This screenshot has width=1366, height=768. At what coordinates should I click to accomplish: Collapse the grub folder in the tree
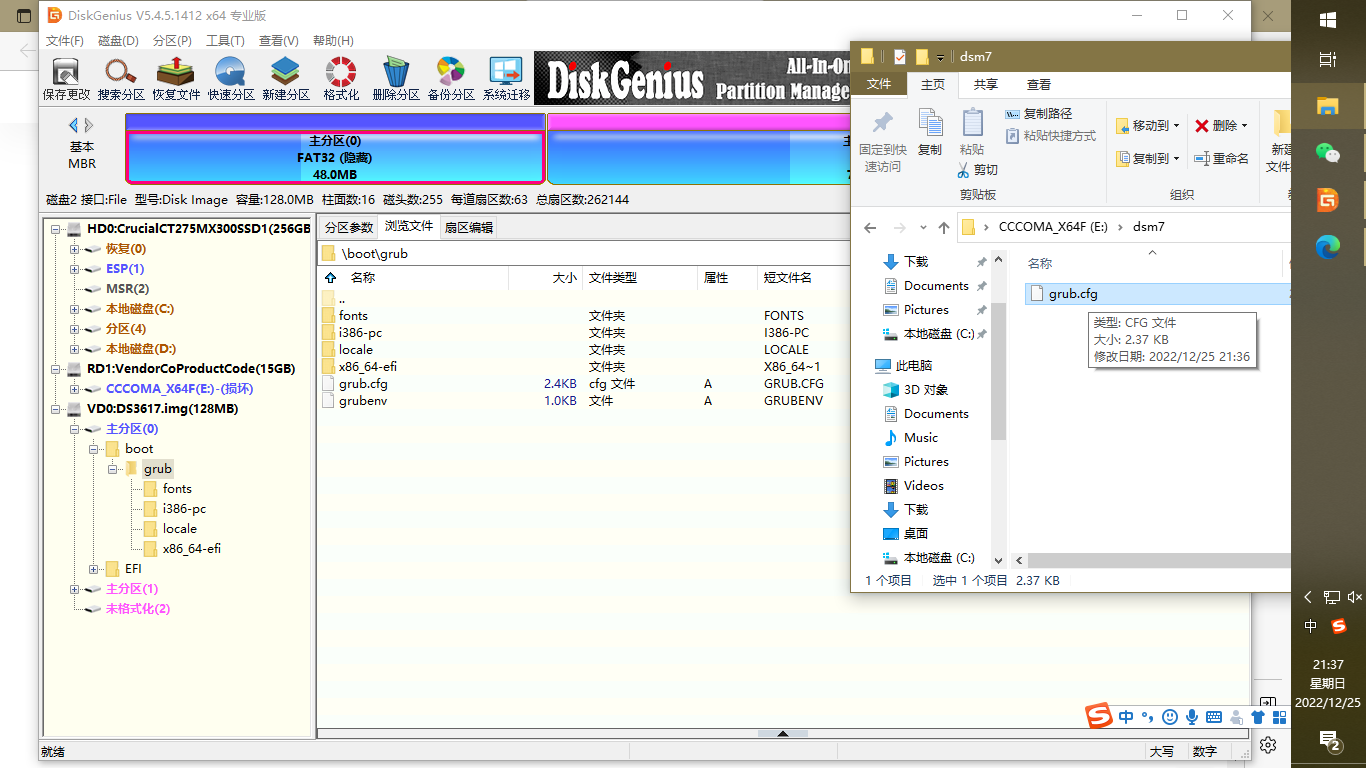[113, 468]
